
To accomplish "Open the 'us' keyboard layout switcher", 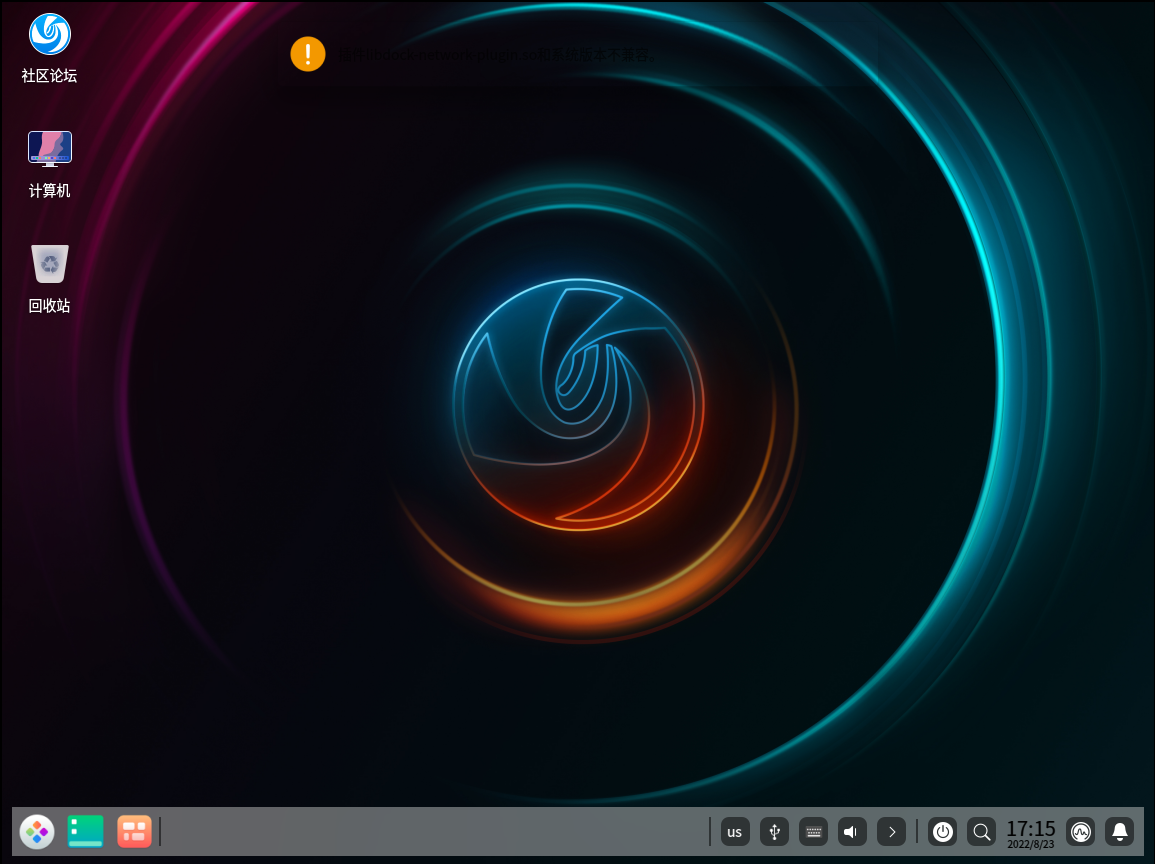I will pyautogui.click(x=735, y=831).
